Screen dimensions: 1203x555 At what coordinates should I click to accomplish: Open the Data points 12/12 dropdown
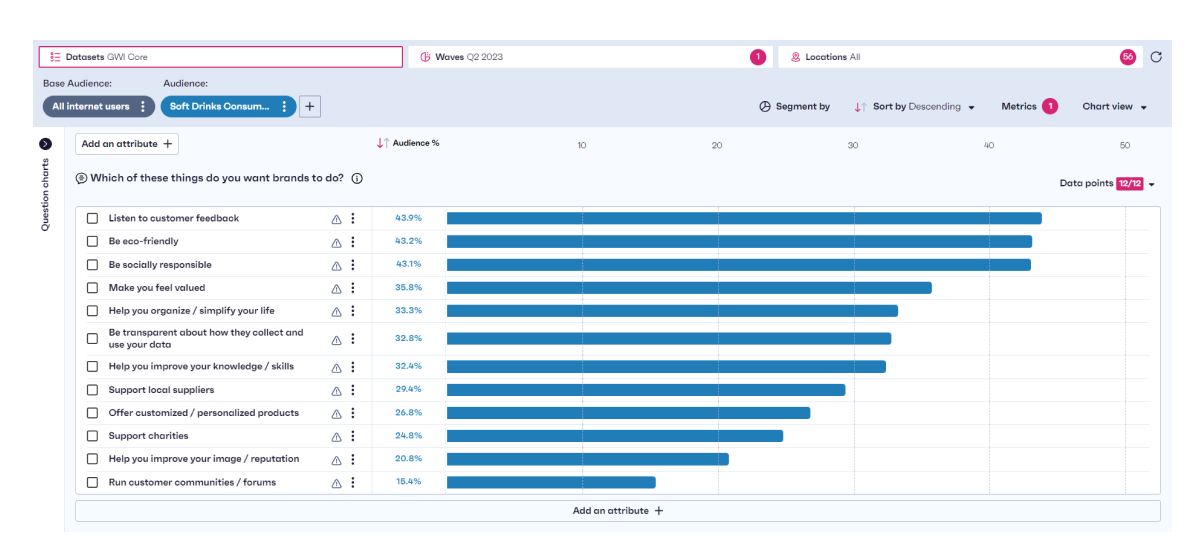coord(1107,184)
